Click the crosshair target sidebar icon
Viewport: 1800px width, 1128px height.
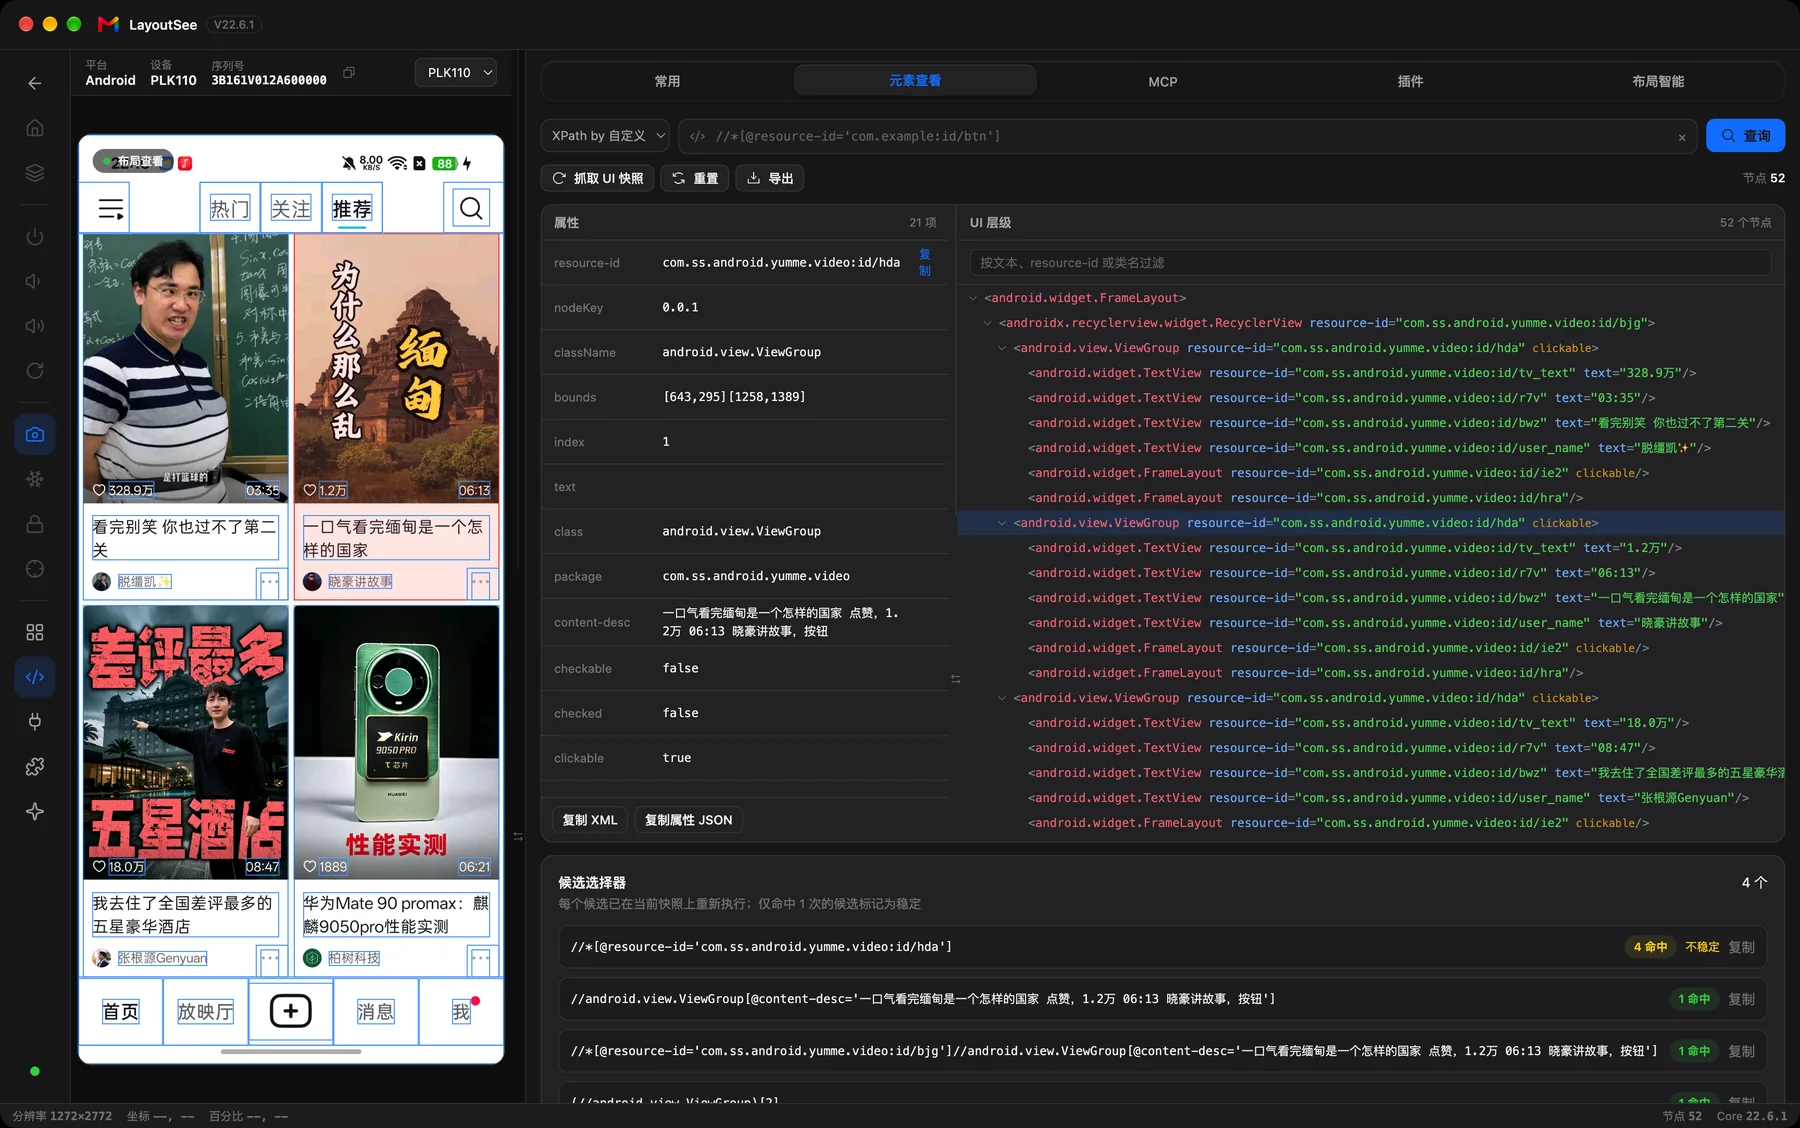pos(35,569)
